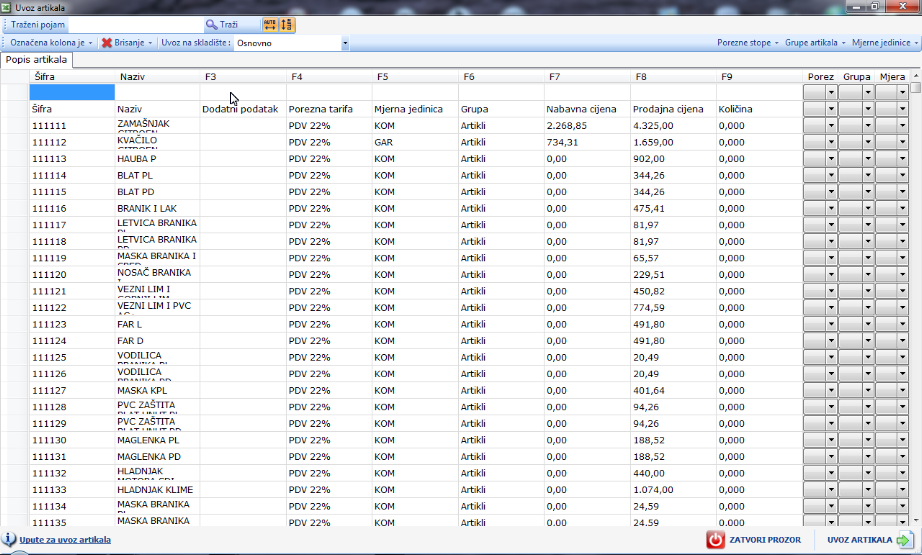Select MASKA KPL name cell
Image resolution: width=922 pixels, height=555 pixels.
(157, 390)
